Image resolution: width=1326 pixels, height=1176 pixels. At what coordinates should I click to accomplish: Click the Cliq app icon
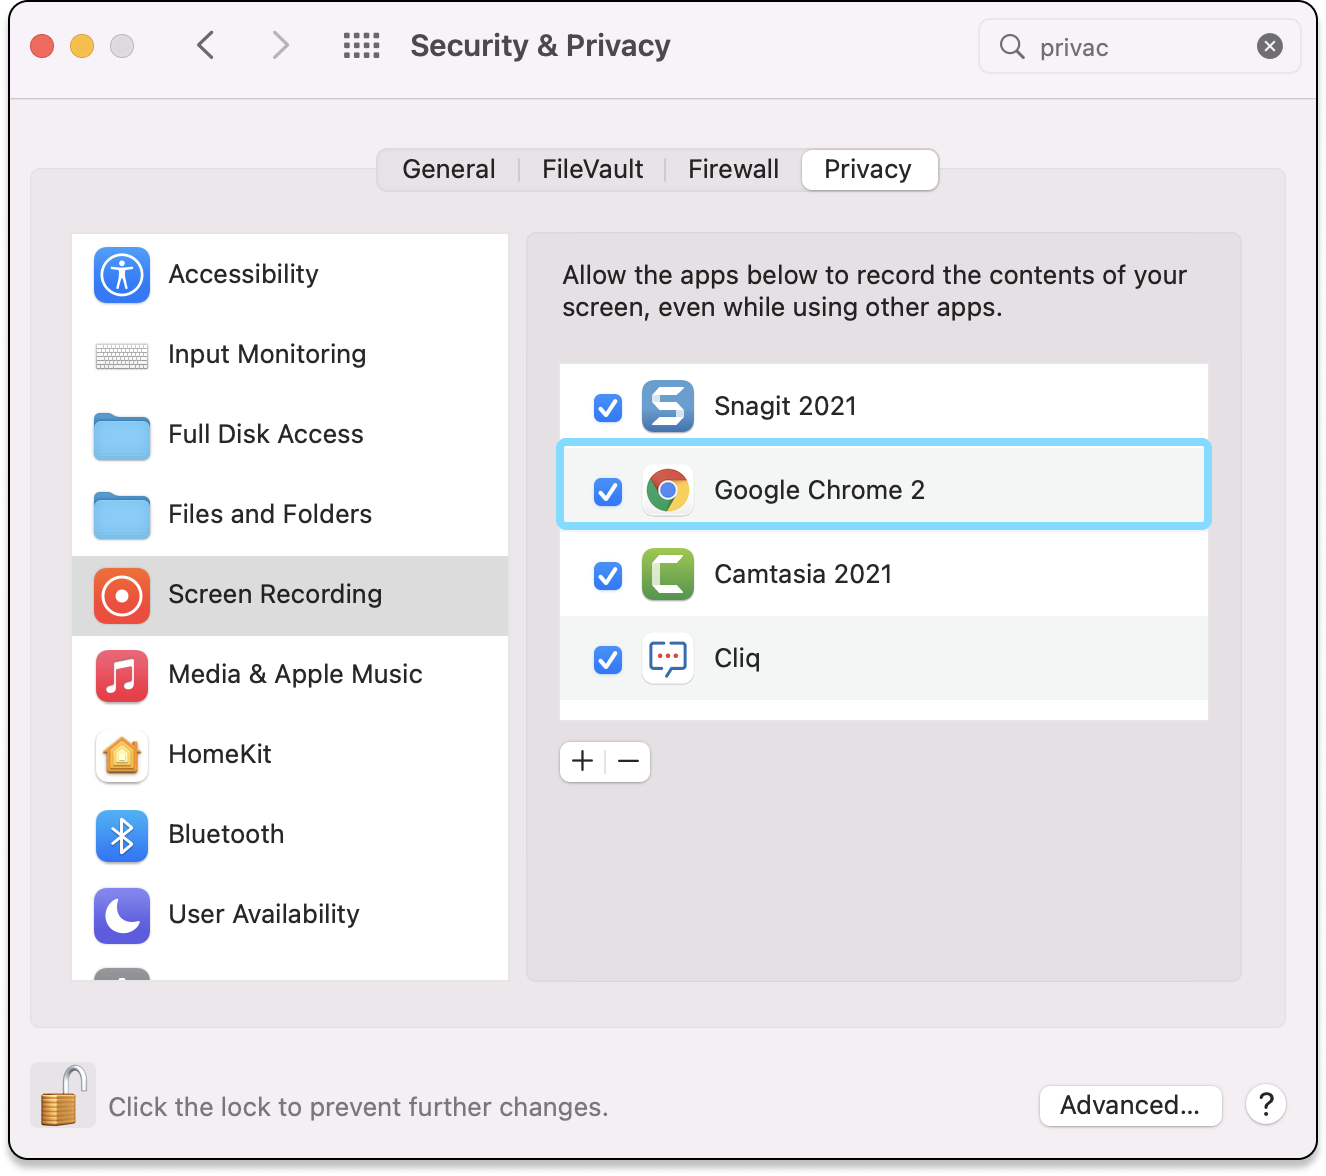pos(668,658)
